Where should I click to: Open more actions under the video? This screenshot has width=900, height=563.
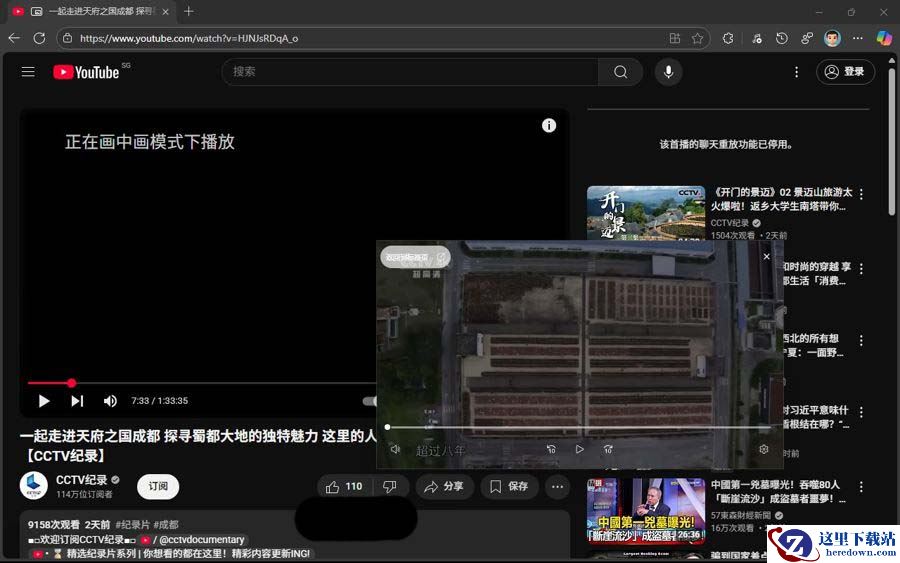(557, 487)
